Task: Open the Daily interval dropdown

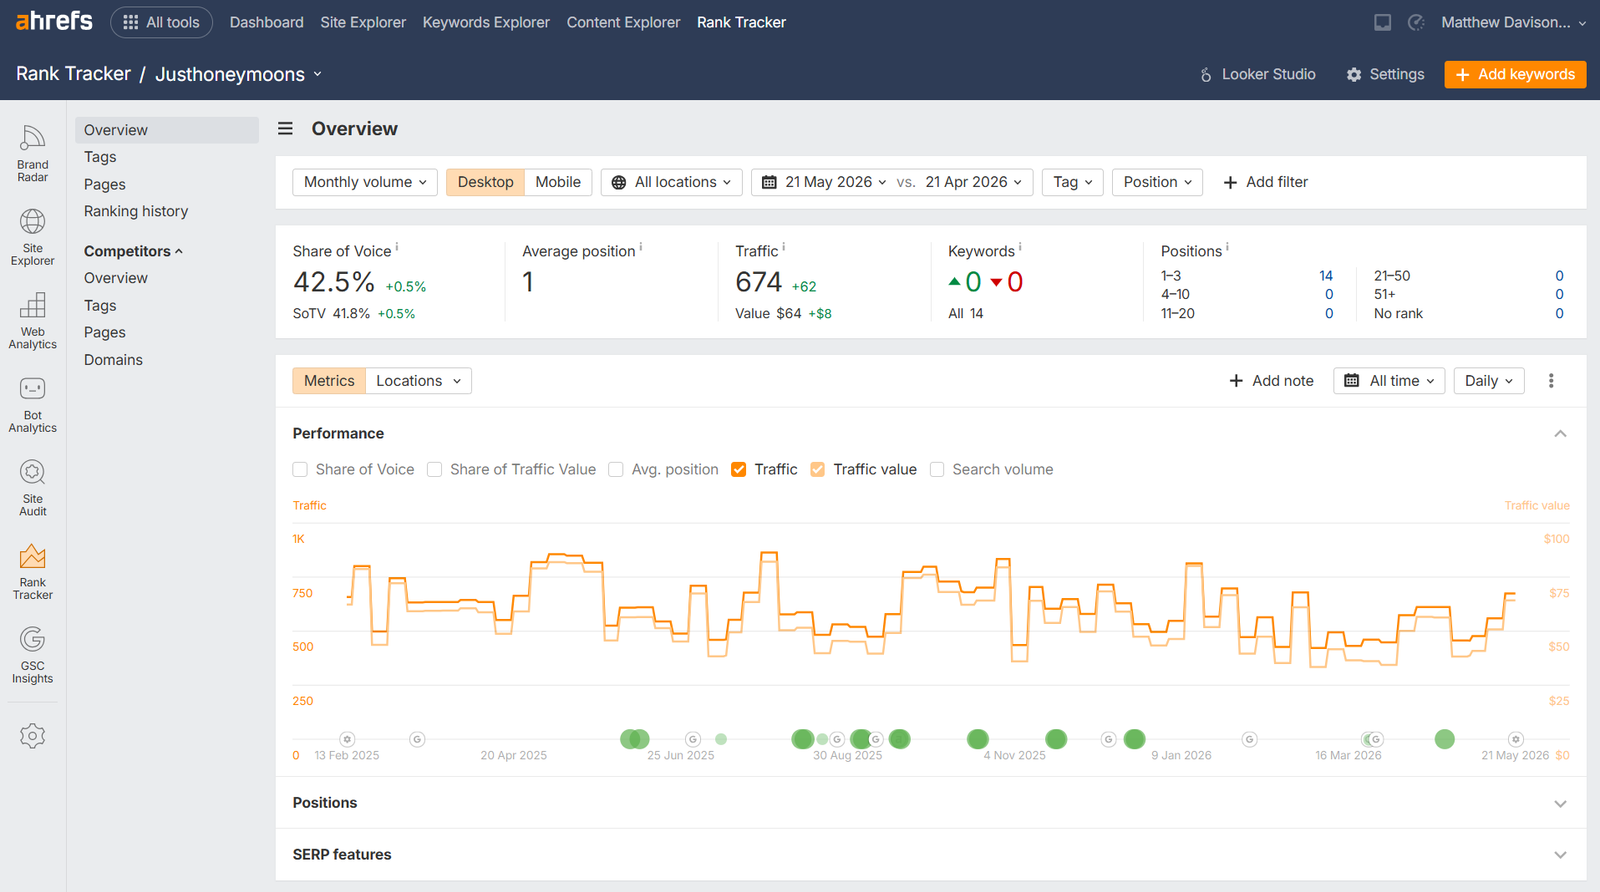Action: point(1488,381)
